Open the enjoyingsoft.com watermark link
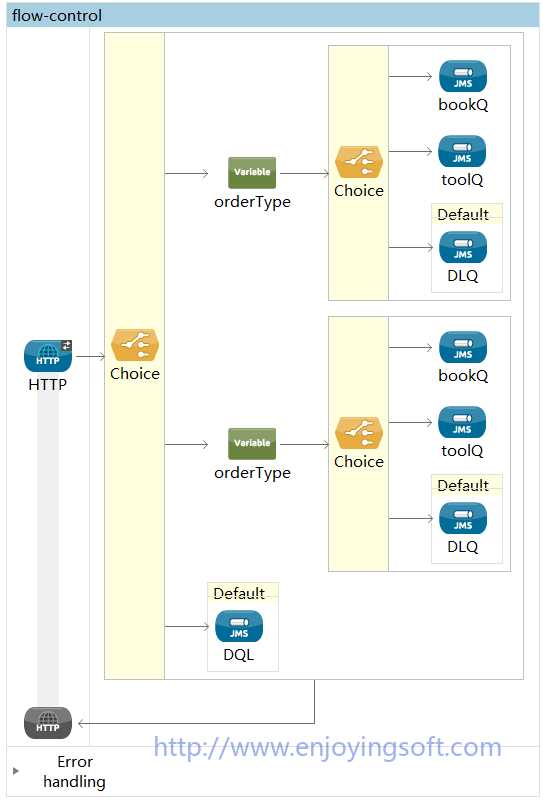The image size is (543, 804). pyautogui.click(x=328, y=747)
